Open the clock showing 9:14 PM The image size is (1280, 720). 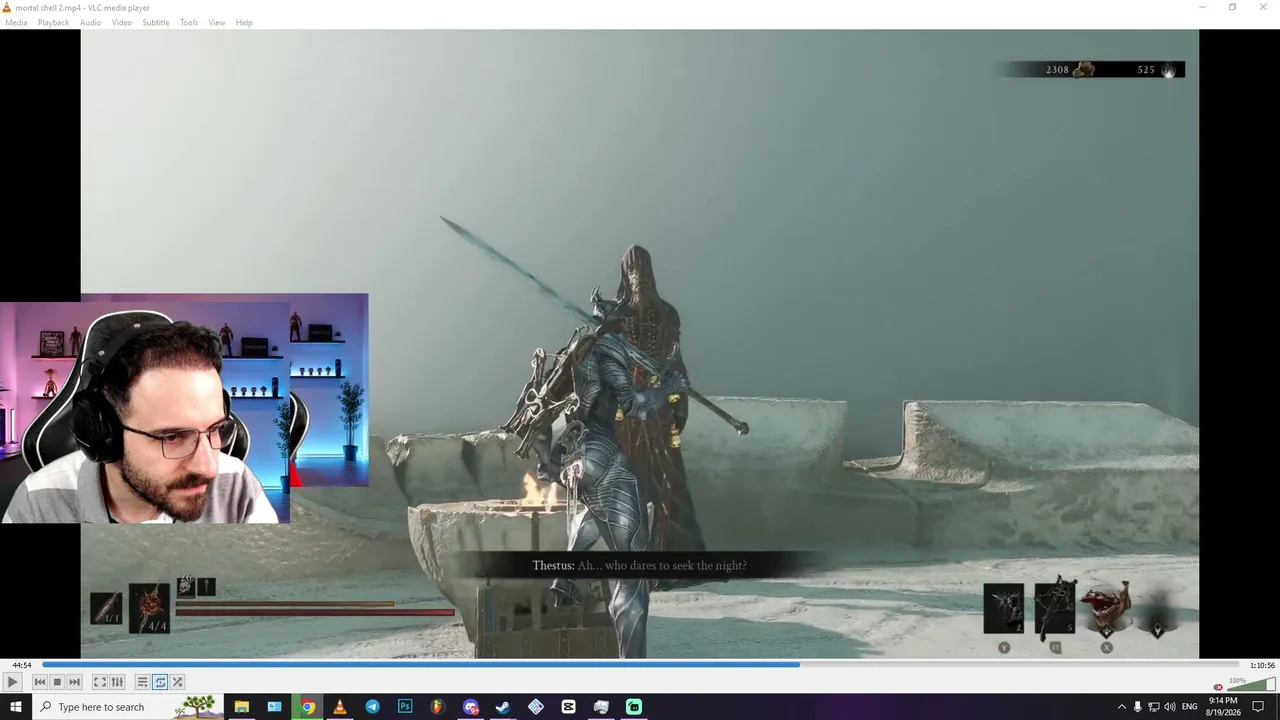[1223, 707]
